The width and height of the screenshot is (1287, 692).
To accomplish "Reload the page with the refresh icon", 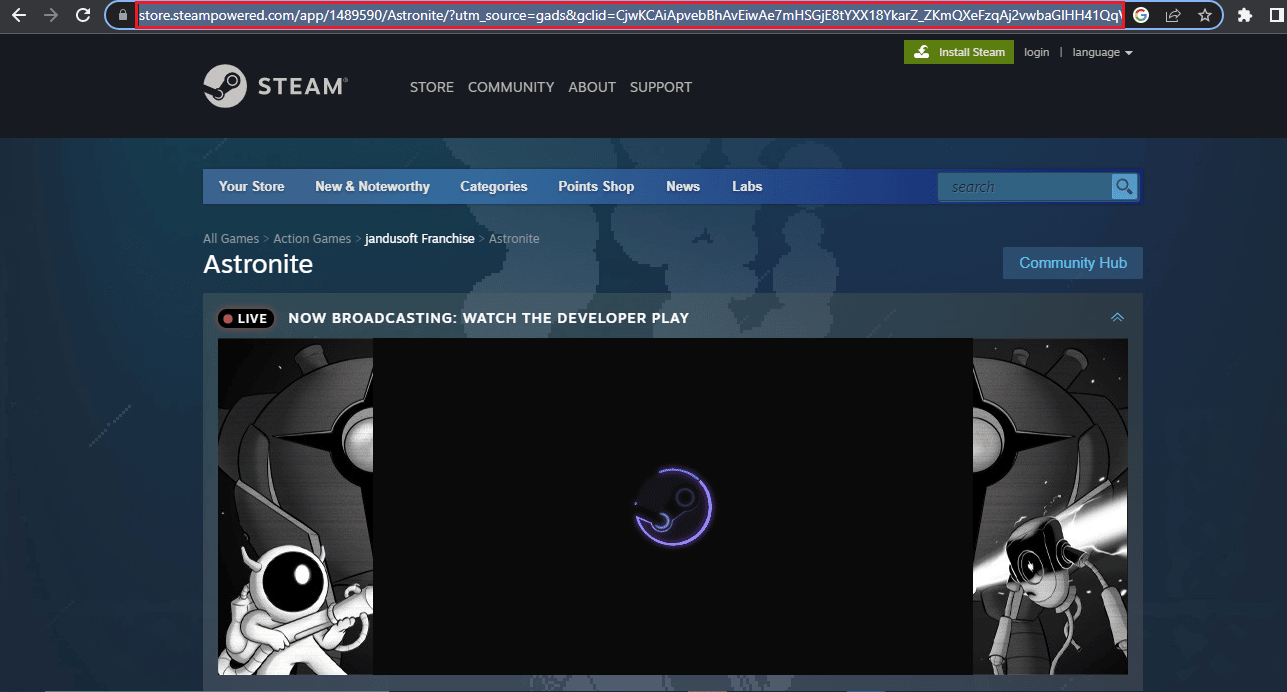I will [84, 16].
